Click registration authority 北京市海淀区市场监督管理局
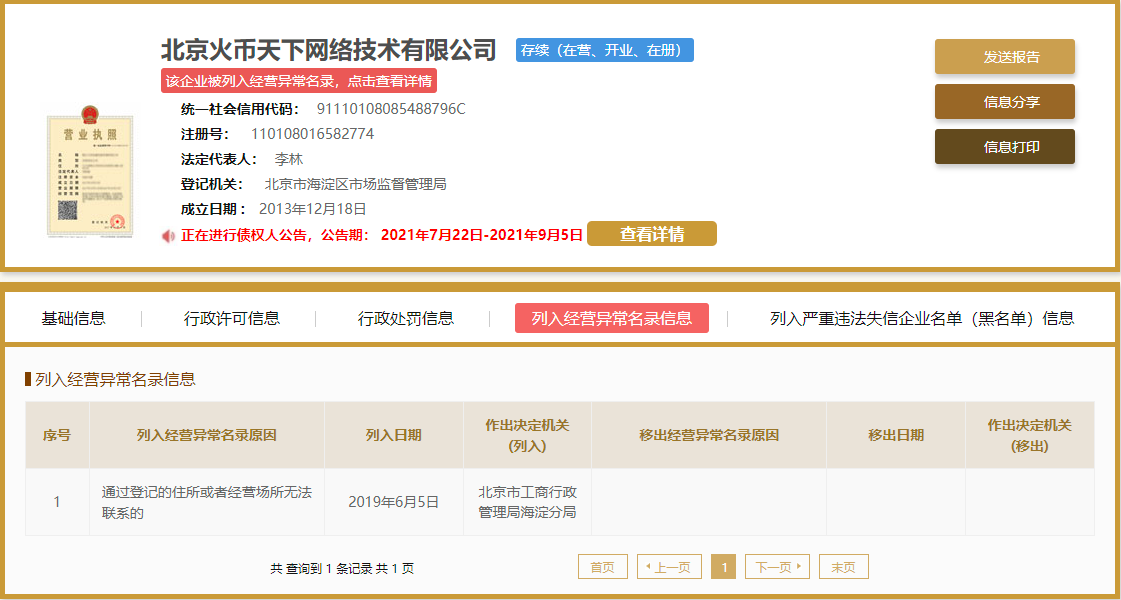The image size is (1121, 600). click(355, 185)
